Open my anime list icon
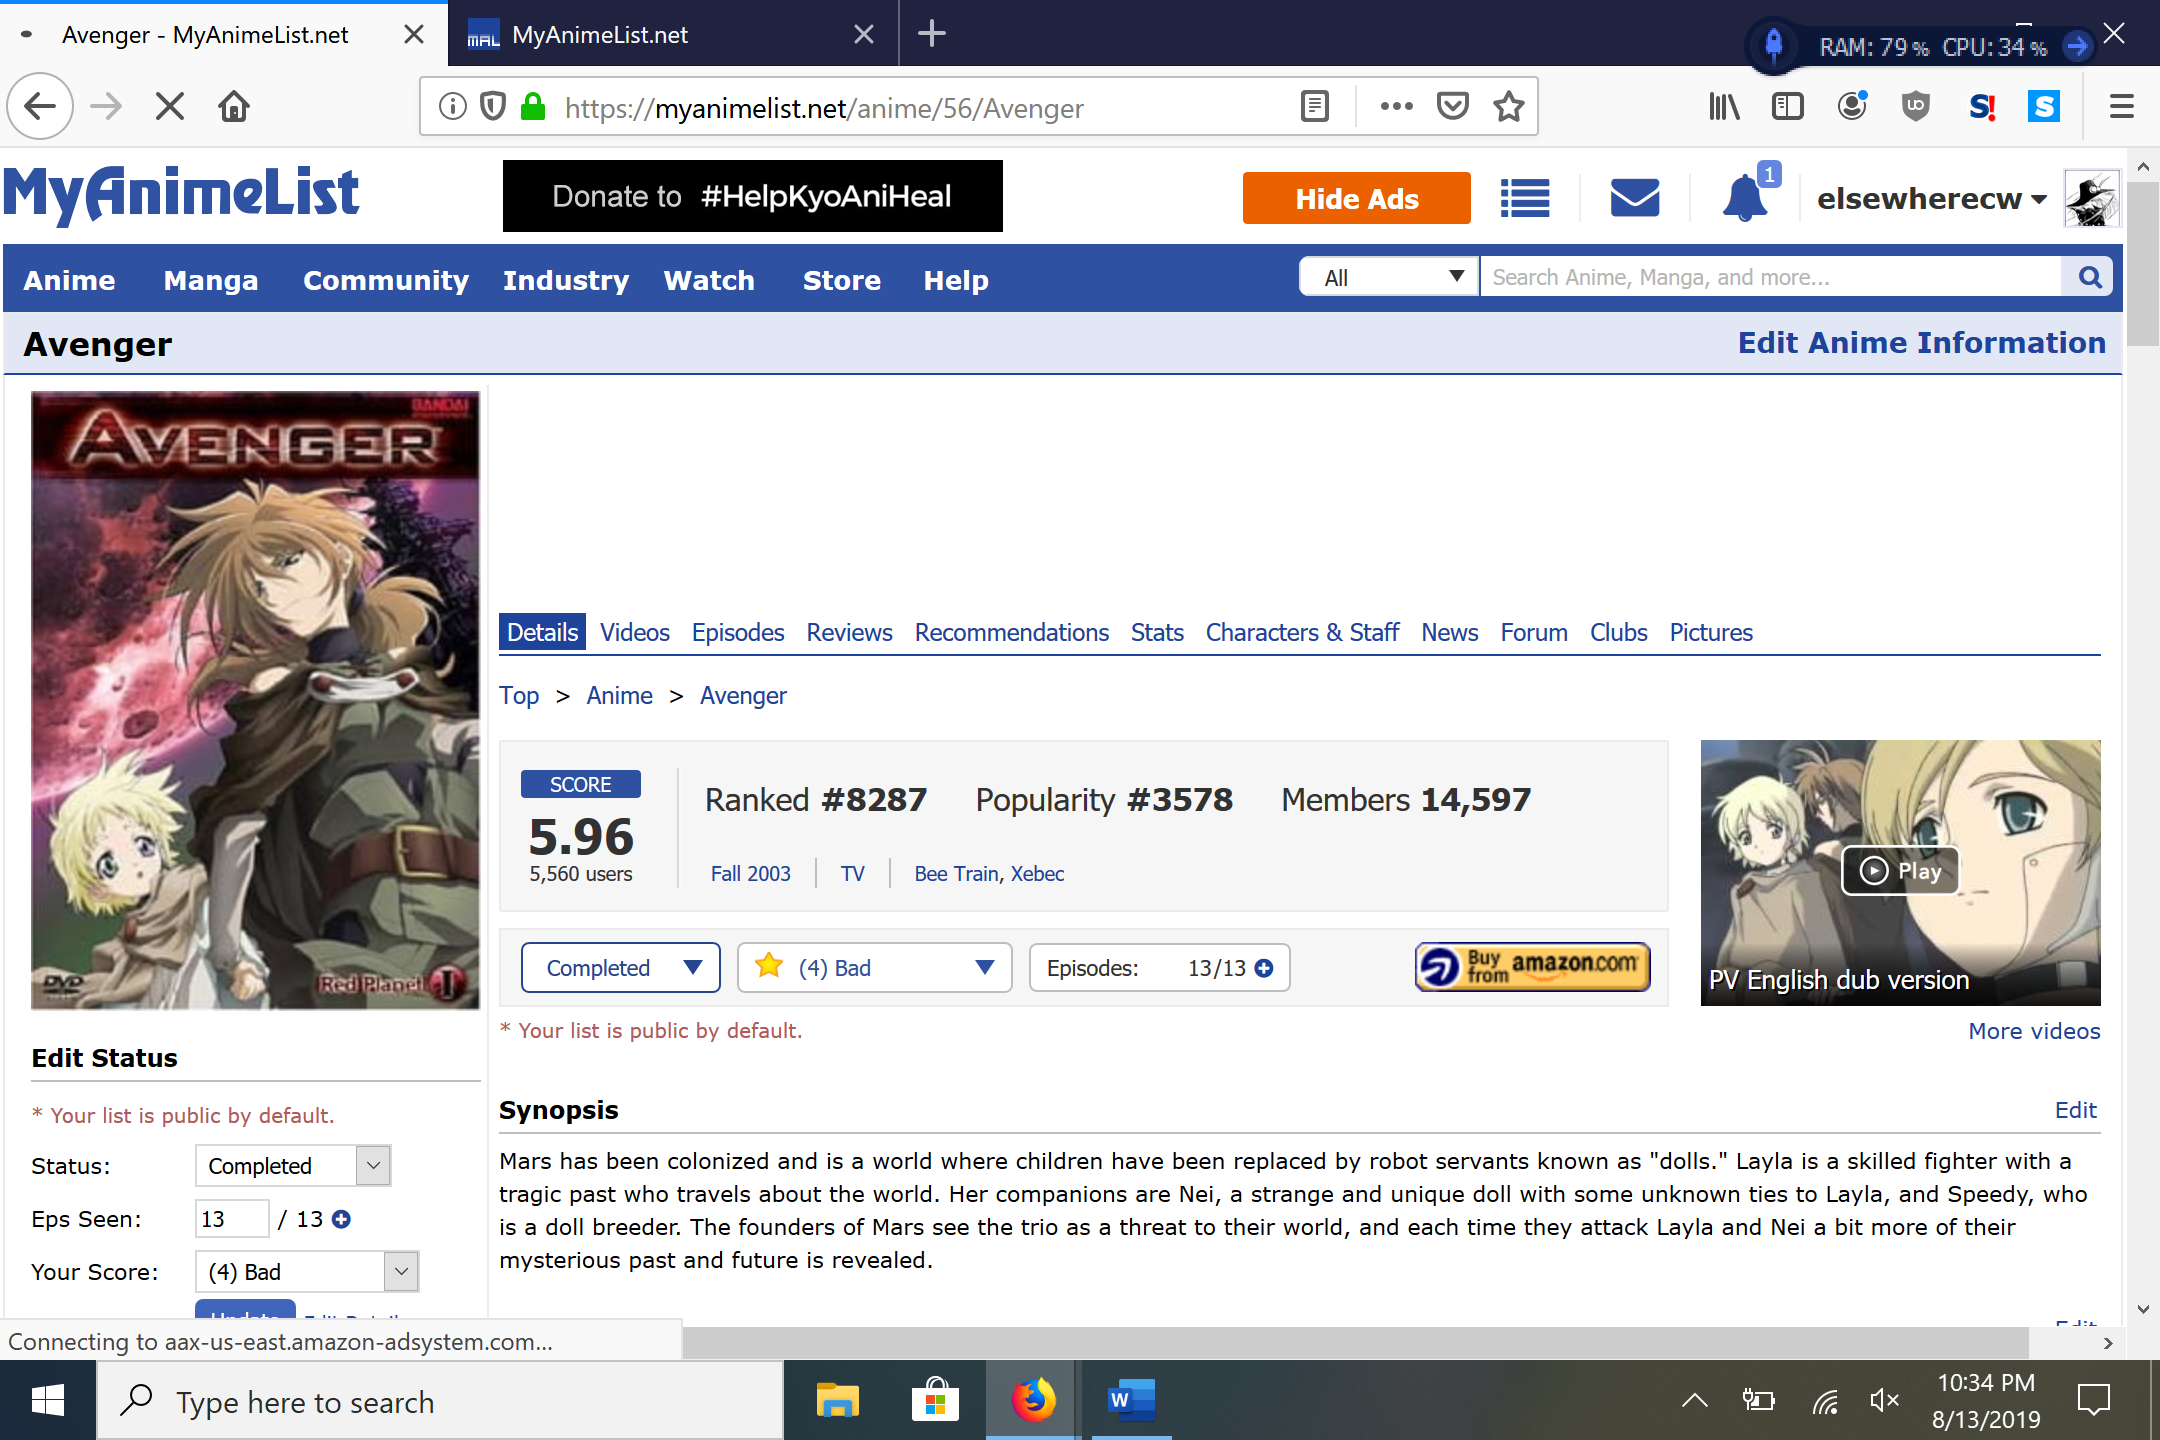2160x1440 pixels. pos(1525,198)
